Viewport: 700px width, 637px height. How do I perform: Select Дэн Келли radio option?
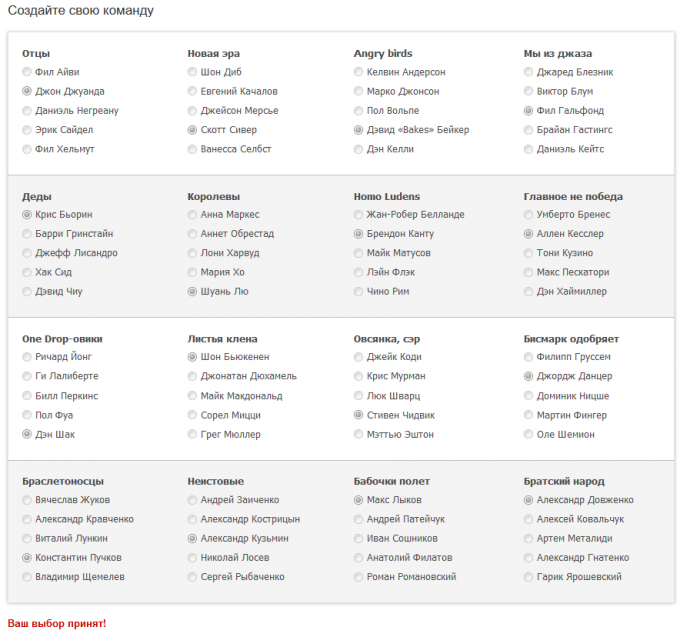click(x=359, y=149)
